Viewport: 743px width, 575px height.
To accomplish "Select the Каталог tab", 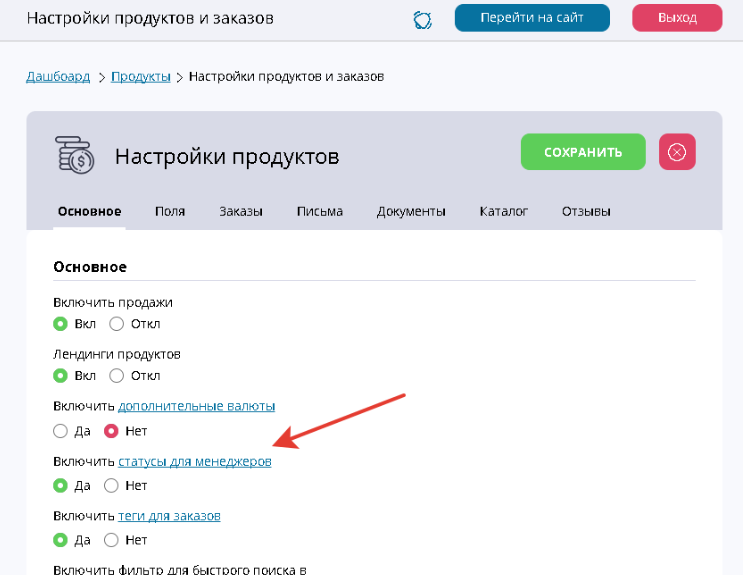I will pyautogui.click(x=504, y=211).
